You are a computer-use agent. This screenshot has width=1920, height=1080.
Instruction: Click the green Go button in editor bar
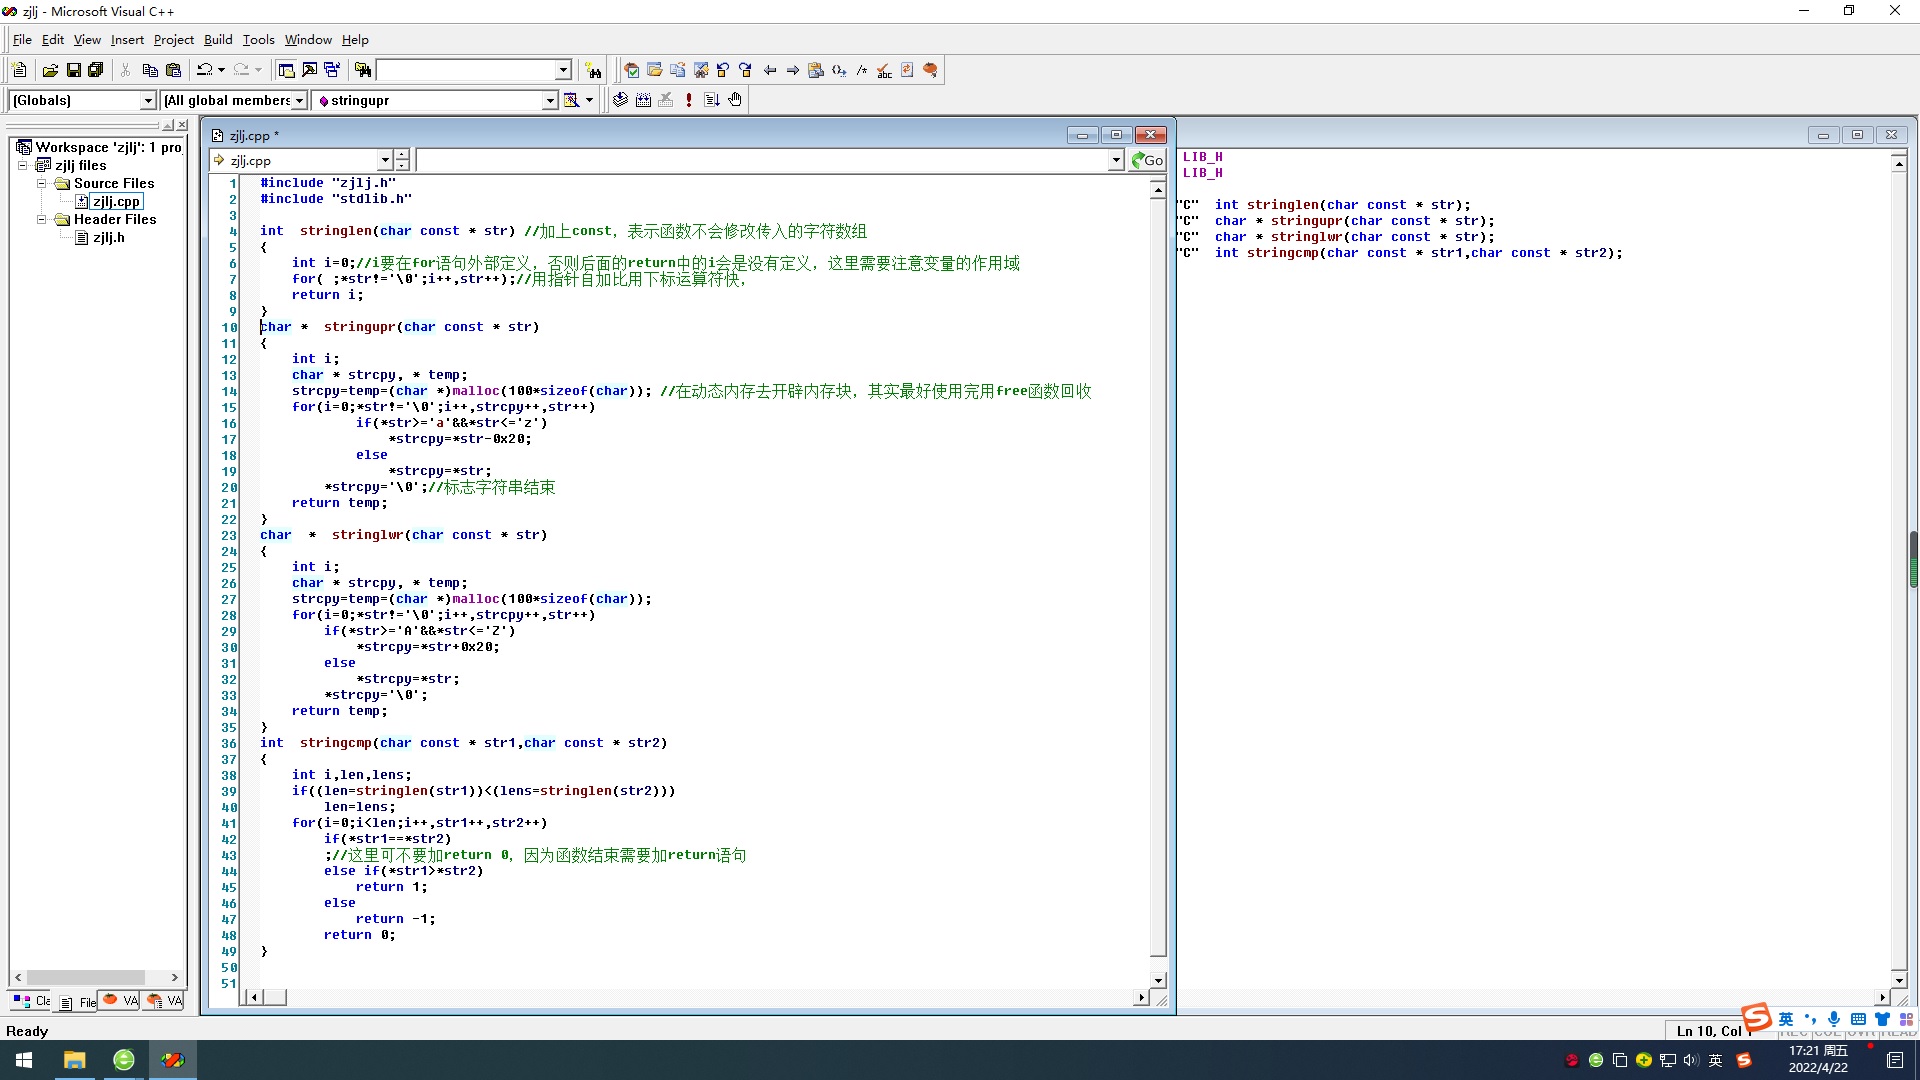[1147, 160]
